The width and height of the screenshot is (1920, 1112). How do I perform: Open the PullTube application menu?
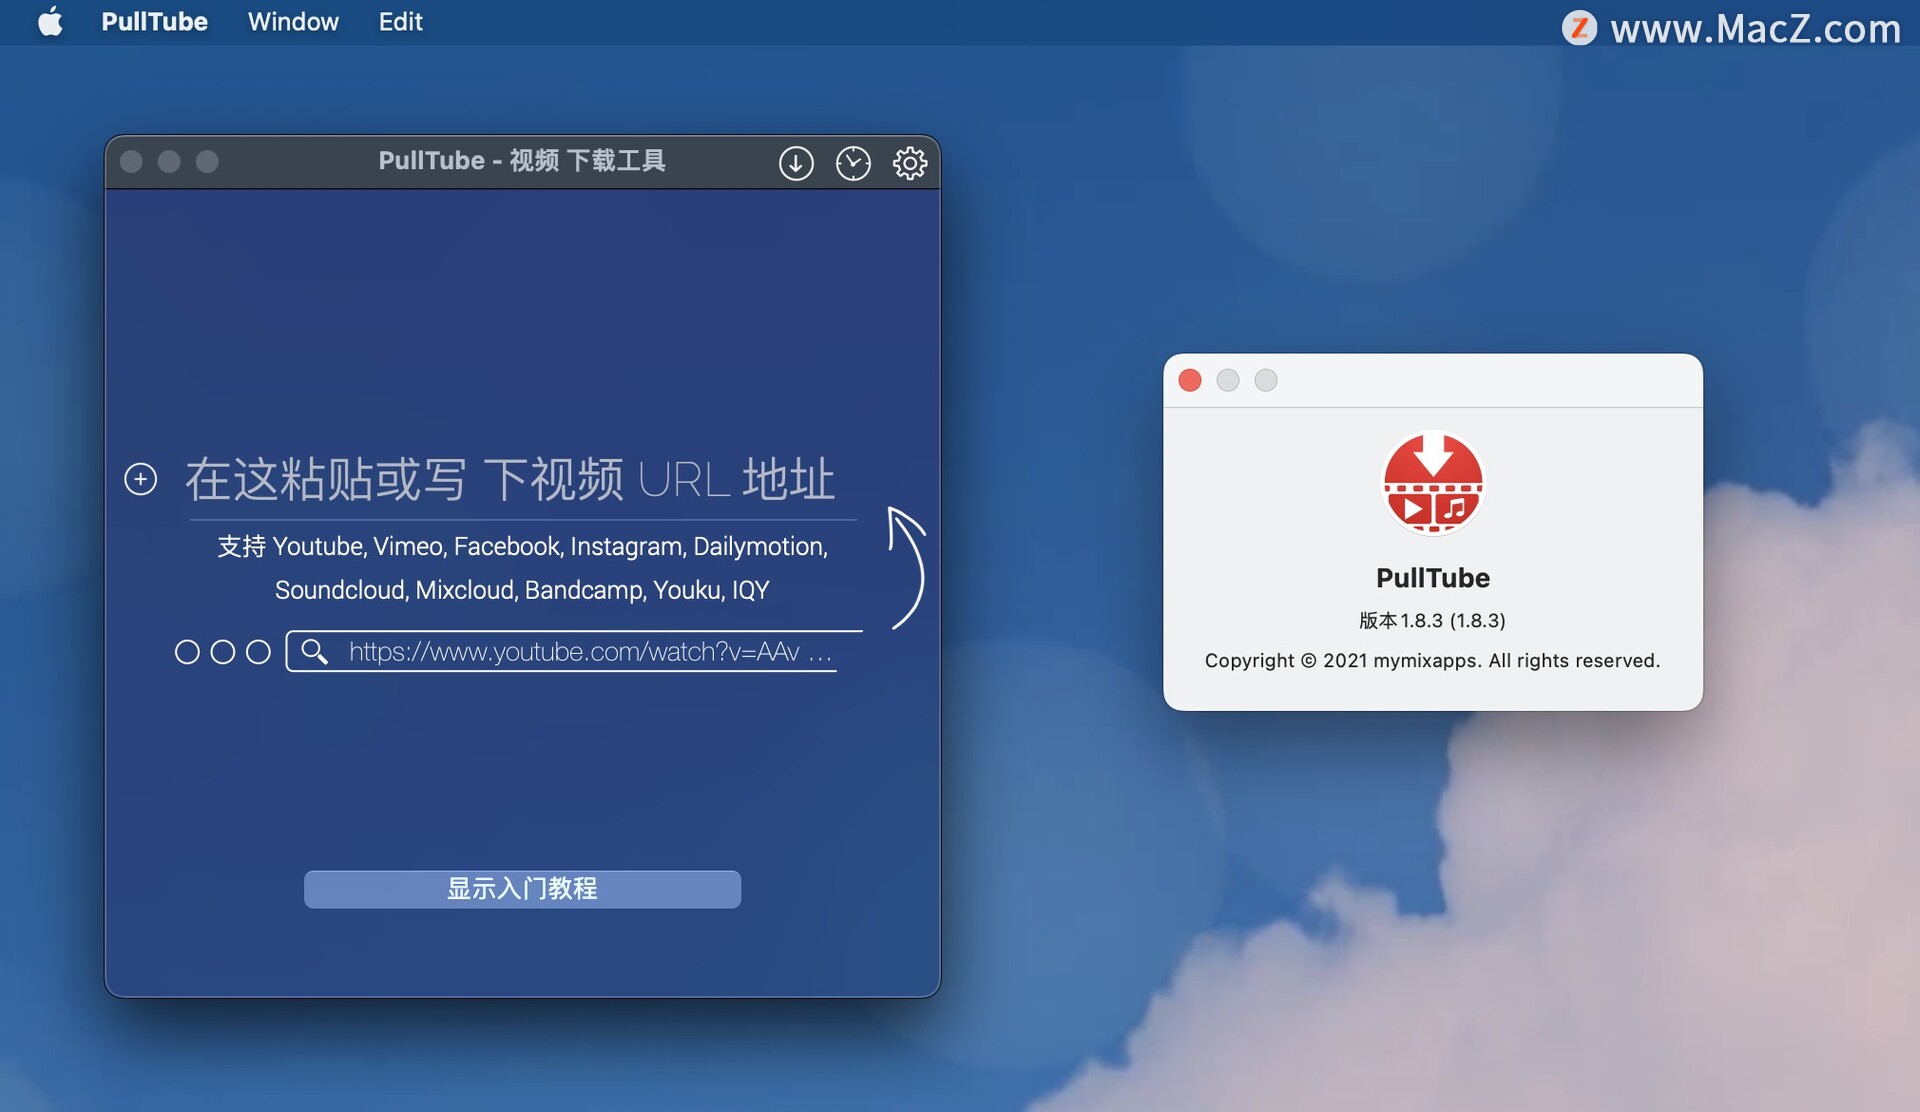154,22
